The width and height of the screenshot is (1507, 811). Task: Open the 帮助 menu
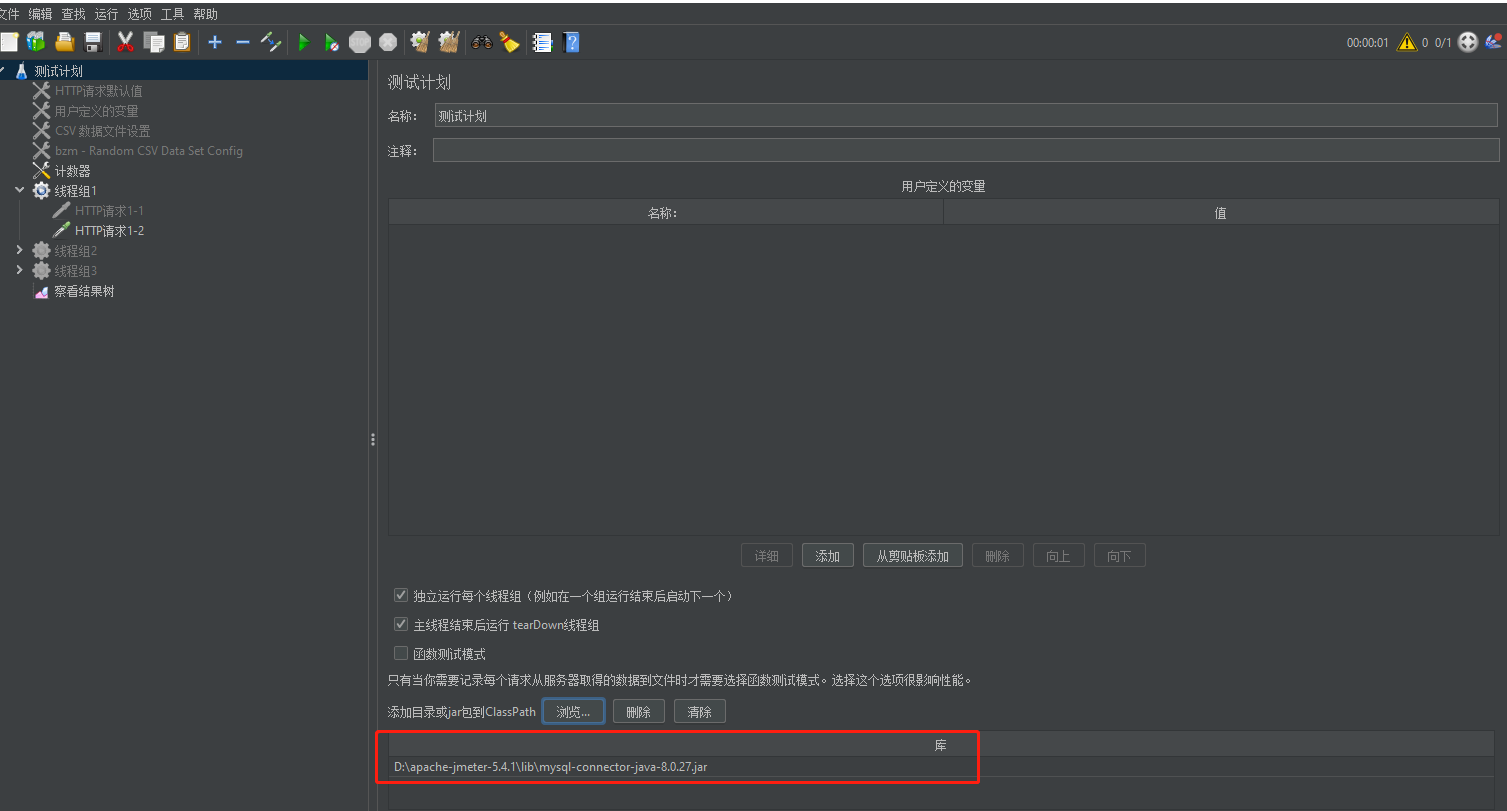tap(205, 14)
